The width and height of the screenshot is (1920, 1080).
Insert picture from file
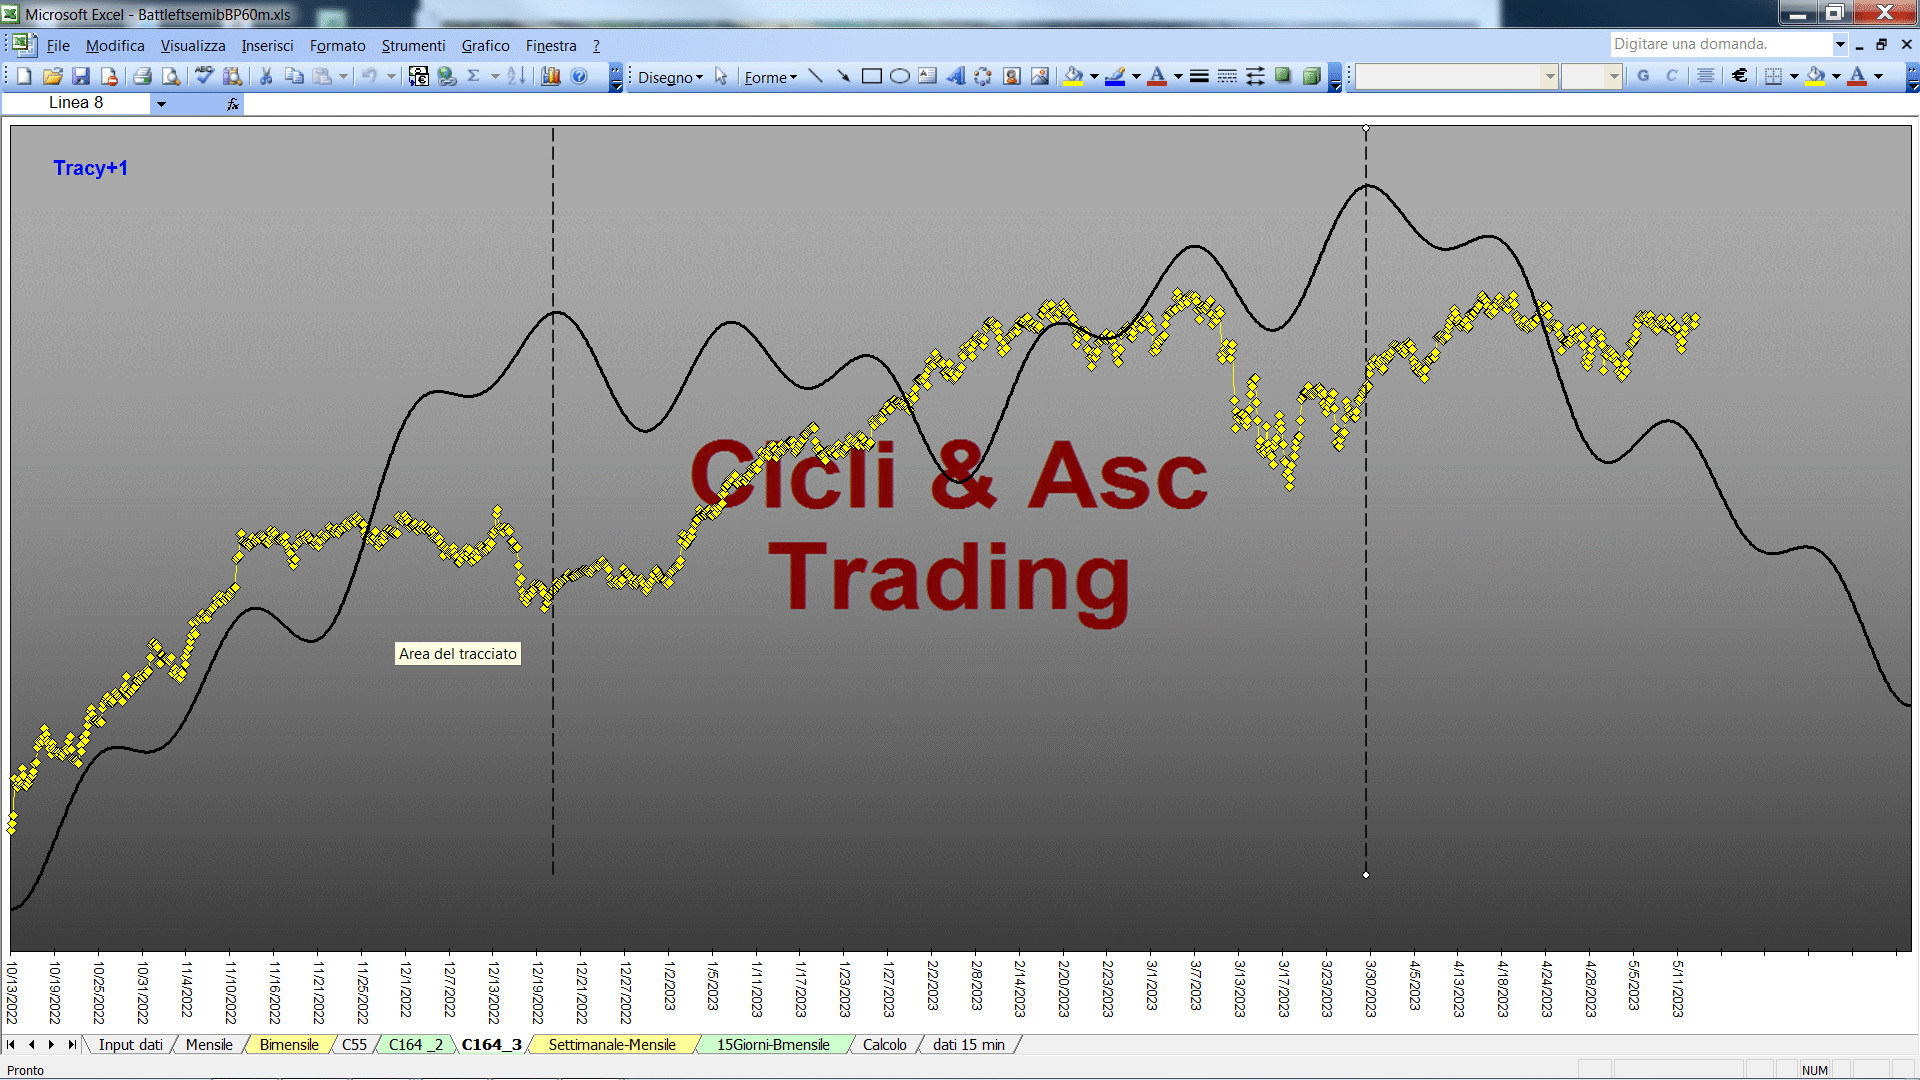[x=1040, y=77]
